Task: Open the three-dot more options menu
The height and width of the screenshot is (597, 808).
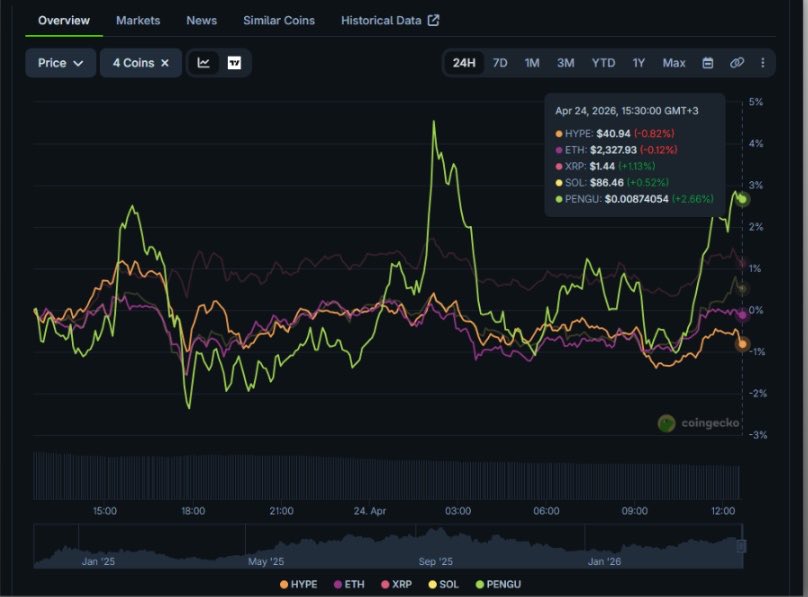Action: 763,63
